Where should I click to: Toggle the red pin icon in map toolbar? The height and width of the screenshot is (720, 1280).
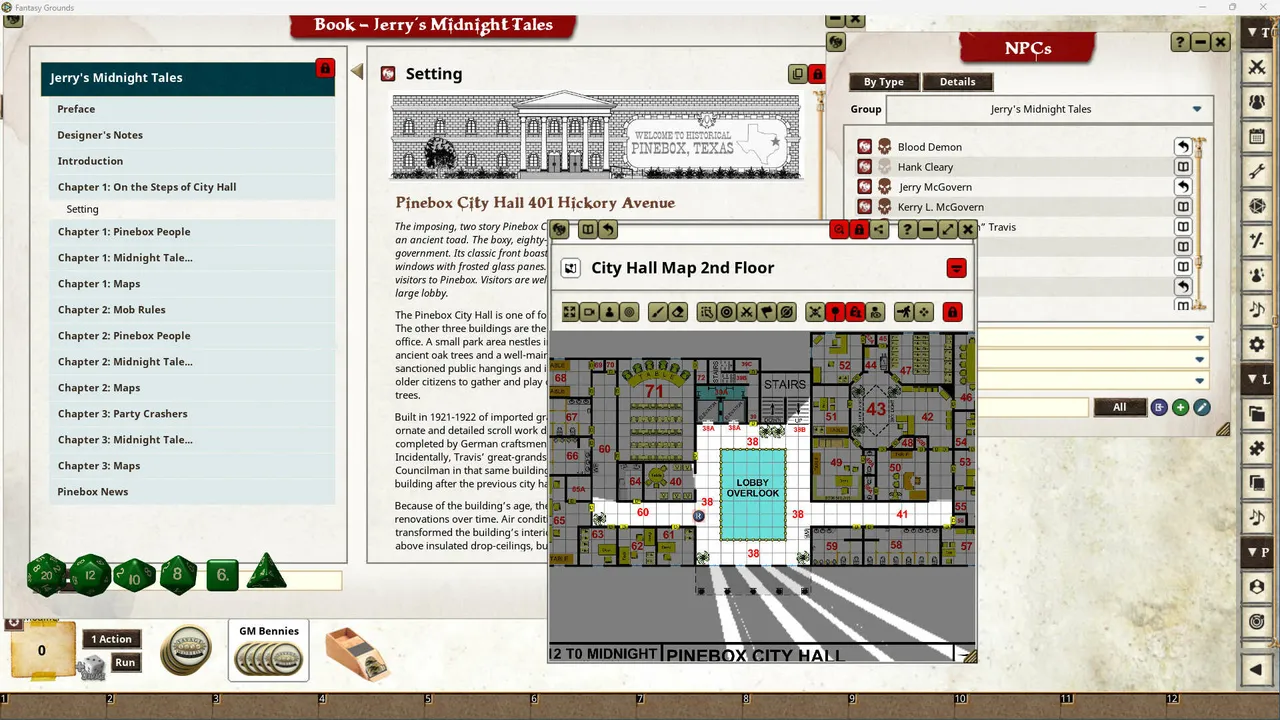835,312
